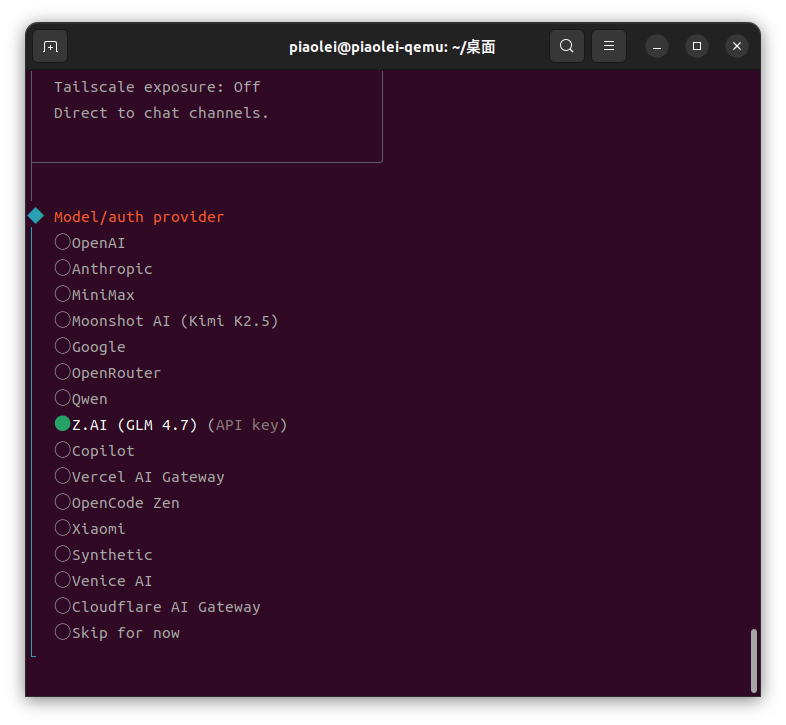This screenshot has height=725, width=786.
Task: Select Moonshot AI (Kimi K2.5) provider
Action: 166,321
